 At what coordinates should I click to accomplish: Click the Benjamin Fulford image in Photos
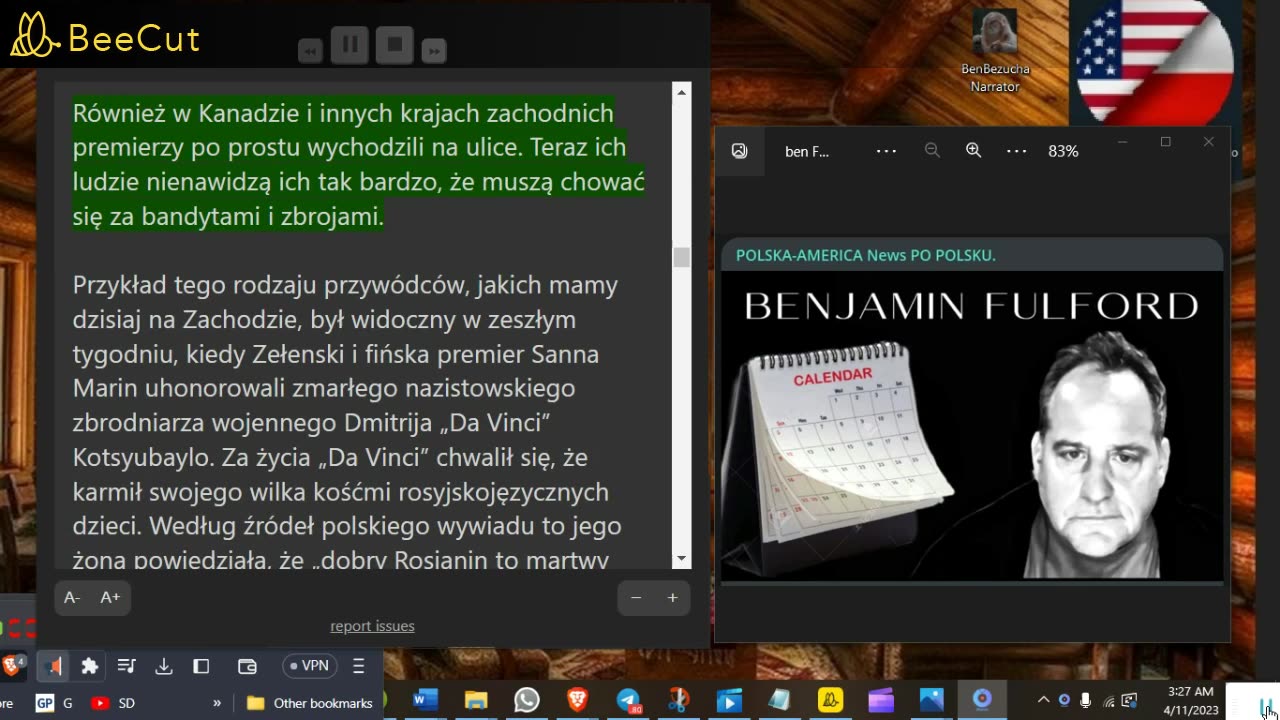click(x=972, y=410)
